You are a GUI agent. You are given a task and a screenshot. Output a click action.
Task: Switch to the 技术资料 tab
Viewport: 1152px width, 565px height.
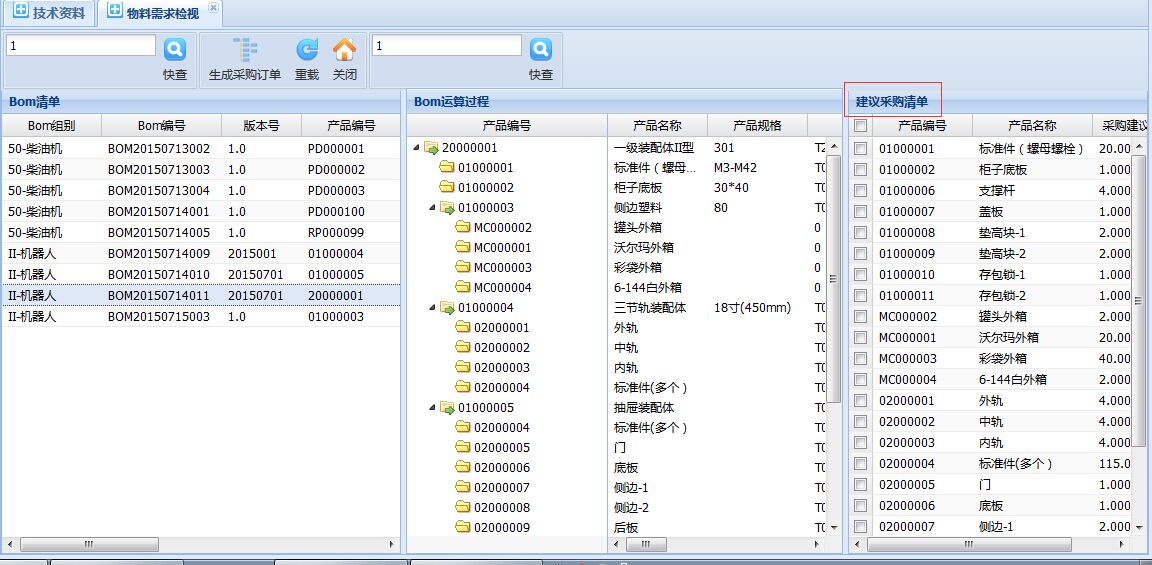click(49, 13)
